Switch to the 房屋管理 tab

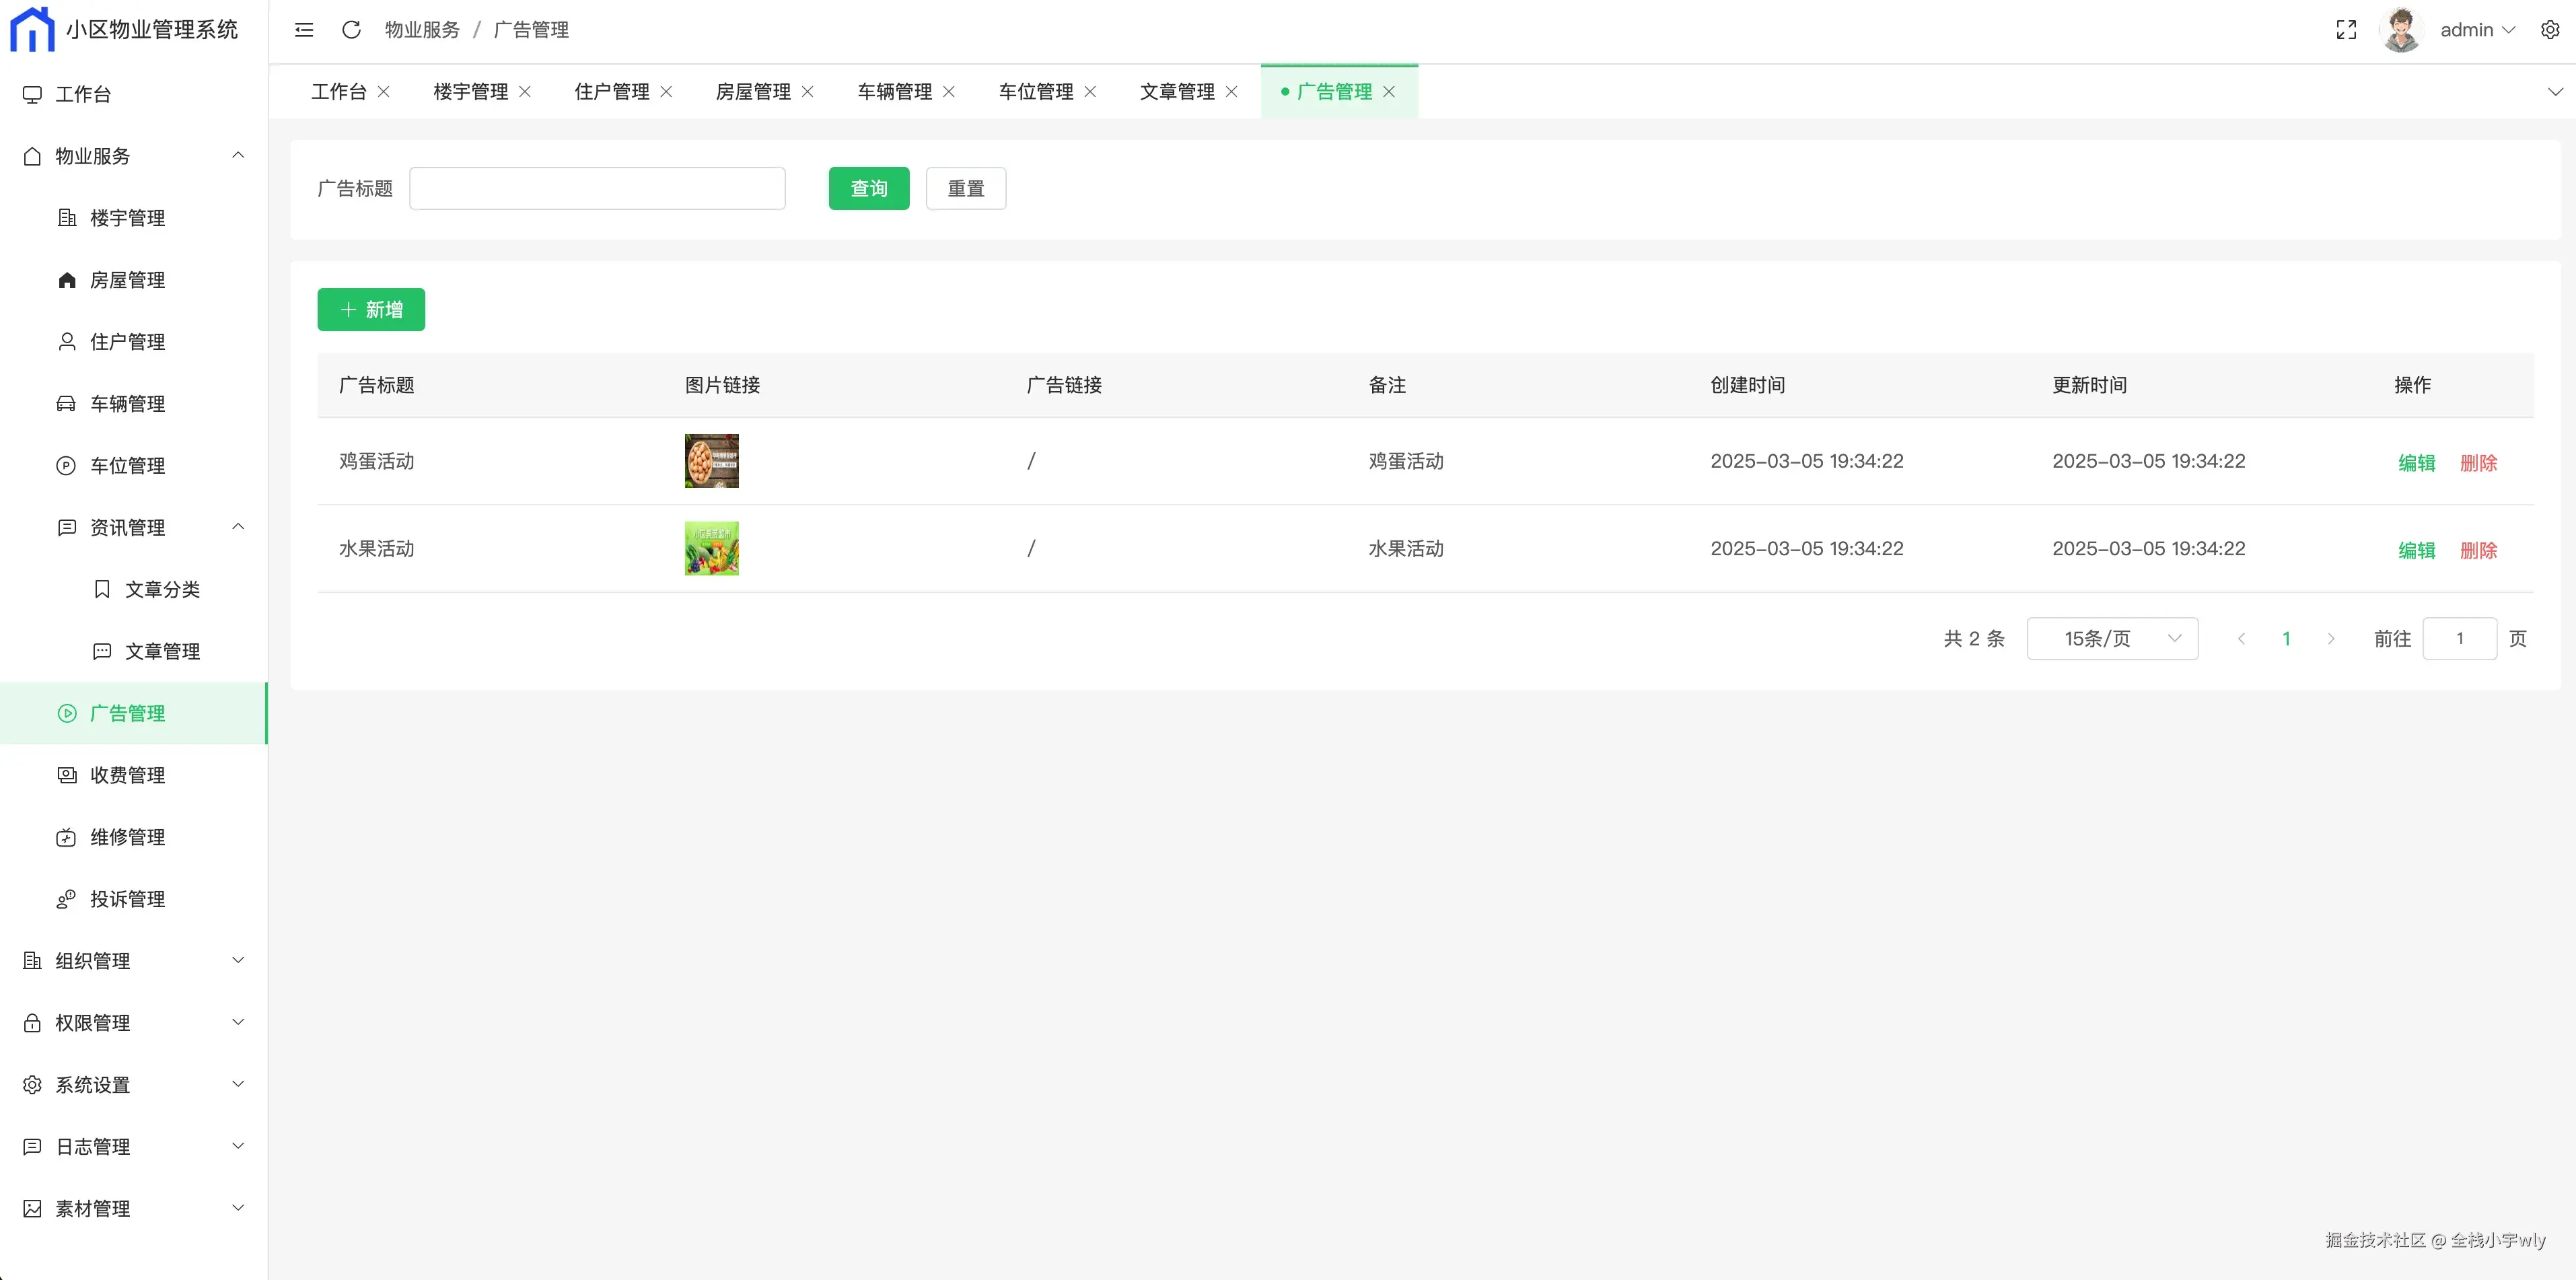tap(752, 92)
